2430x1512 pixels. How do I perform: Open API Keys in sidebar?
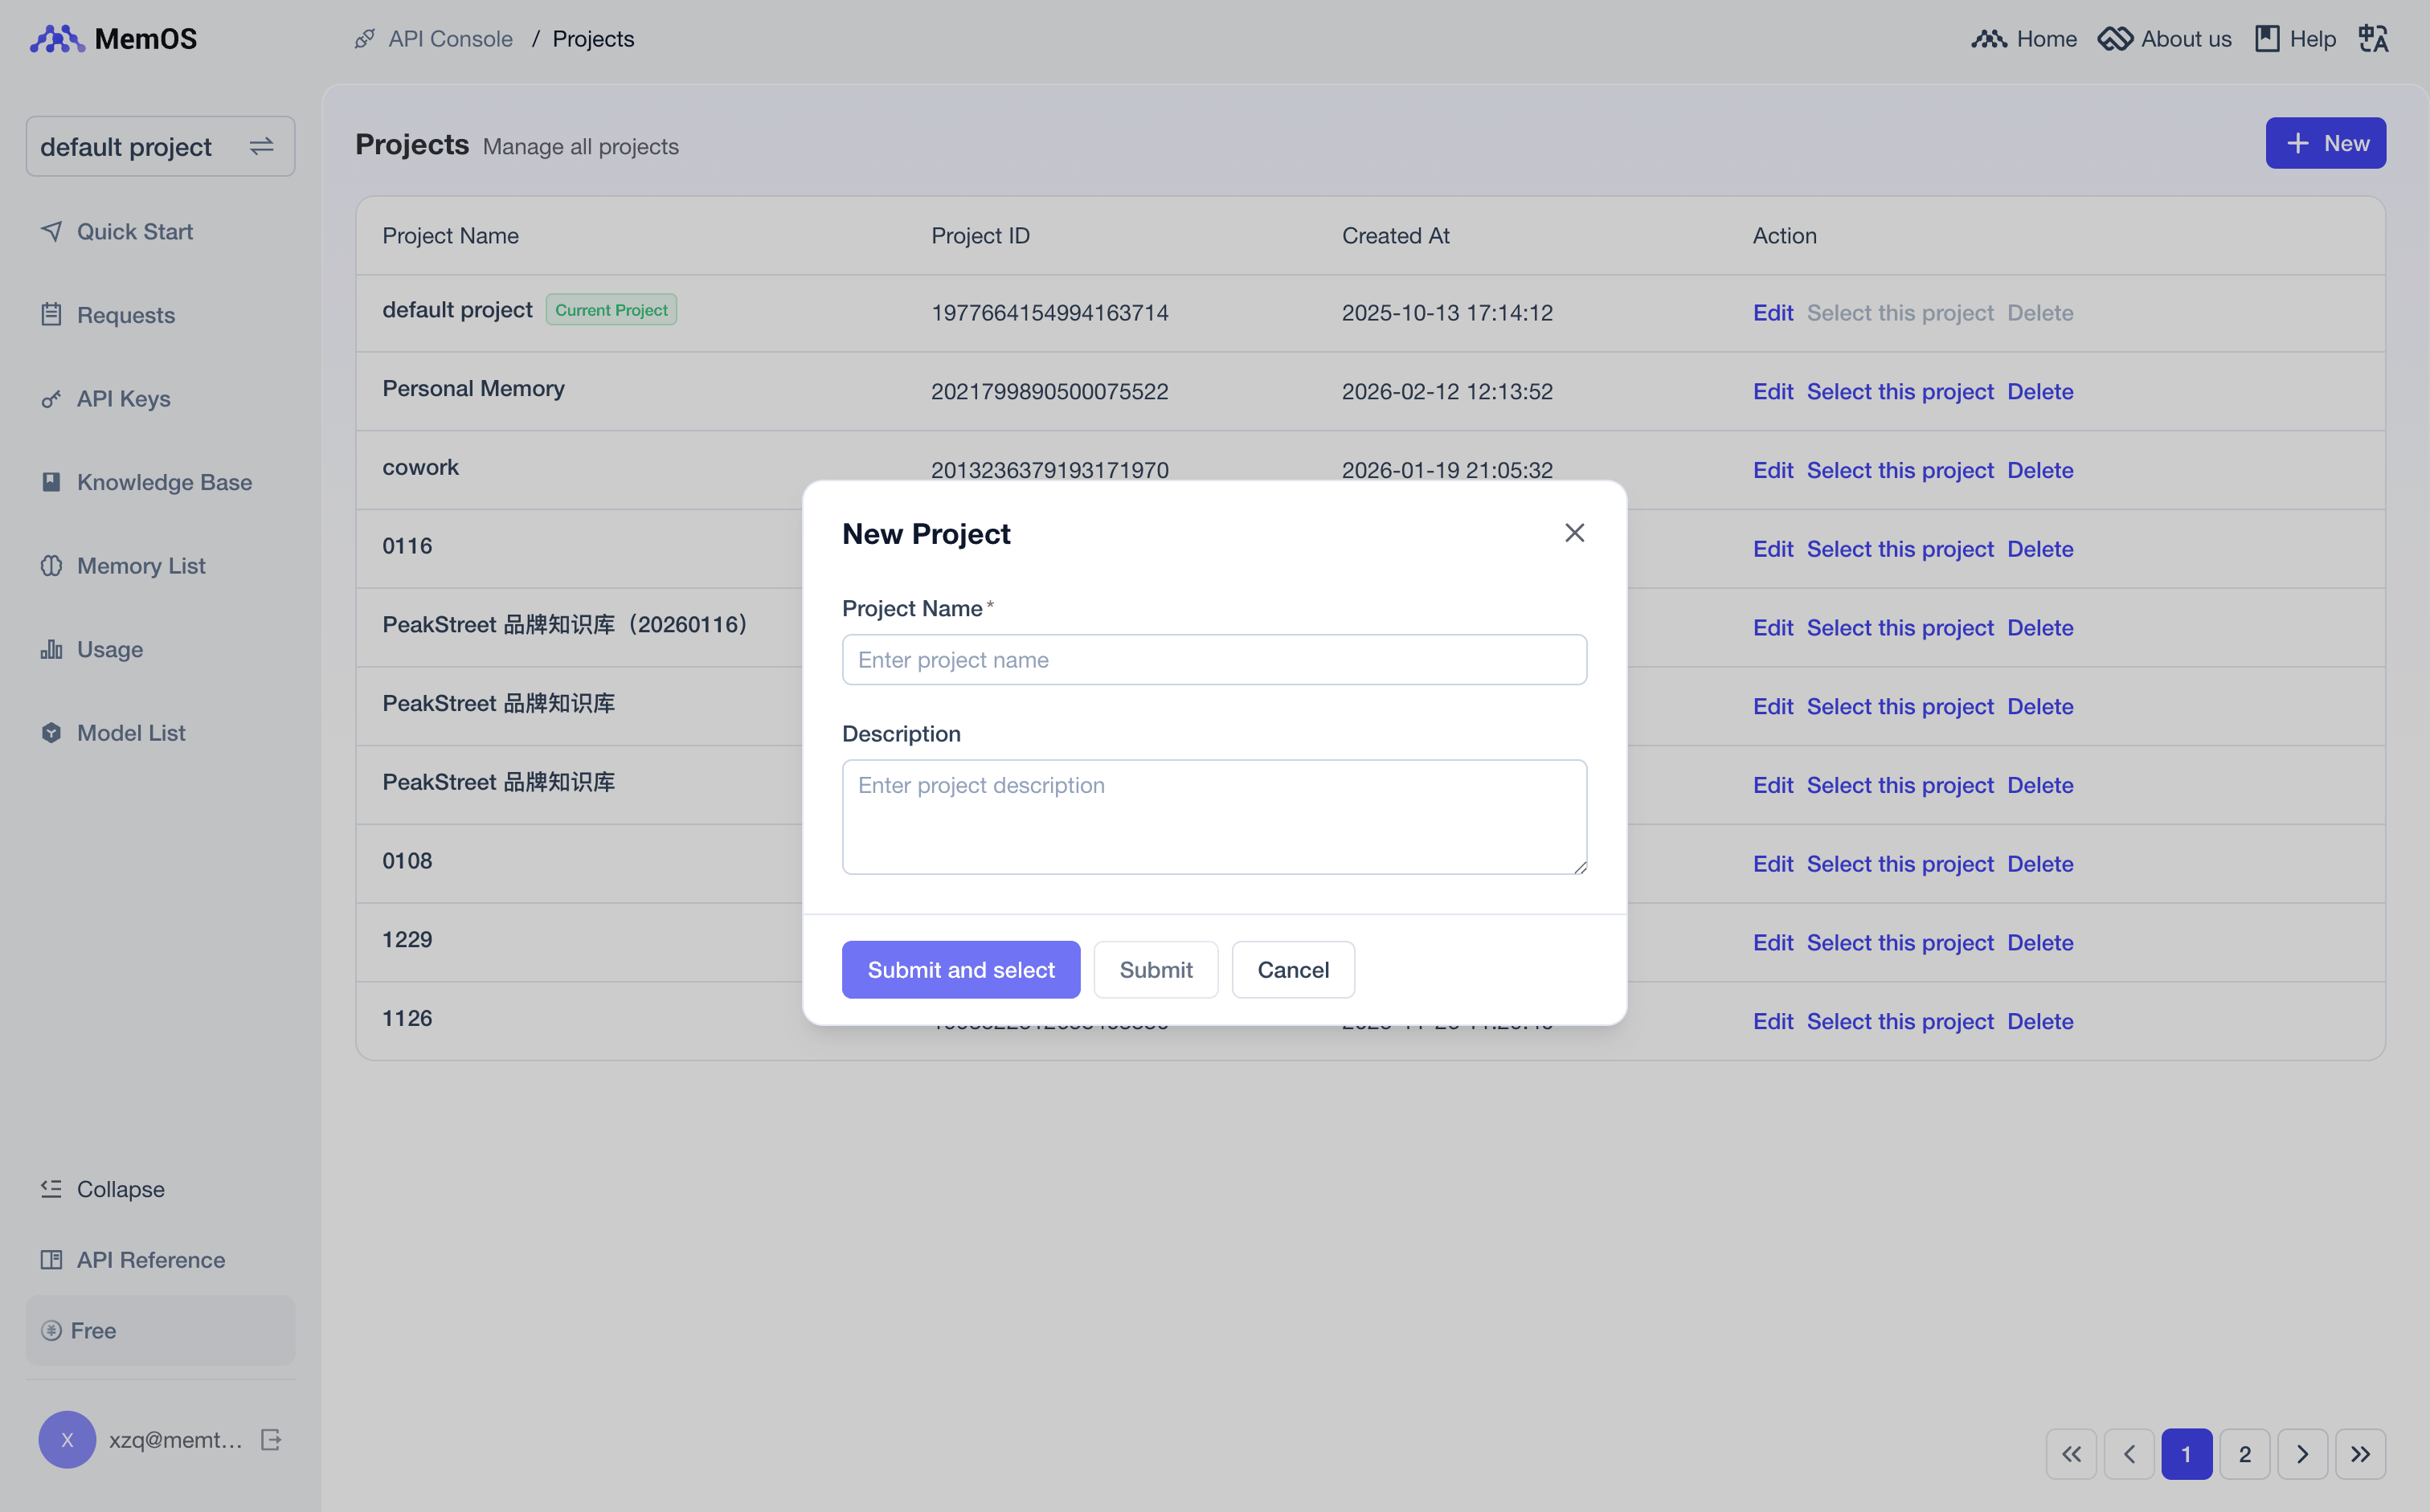(x=124, y=398)
